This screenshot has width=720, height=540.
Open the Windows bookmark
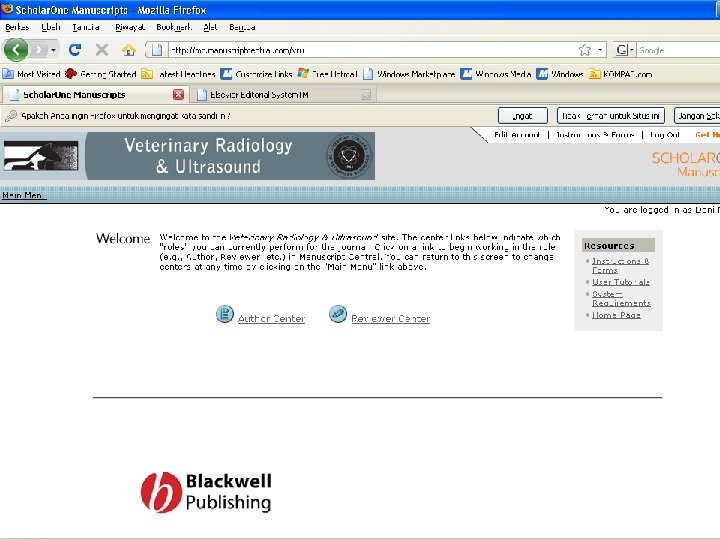(560, 74)
